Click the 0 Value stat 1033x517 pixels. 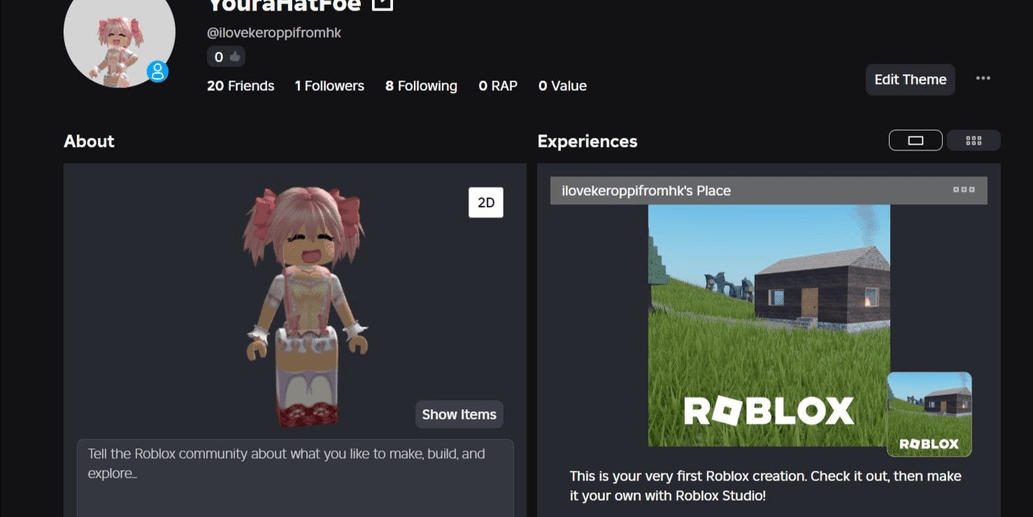563,86
